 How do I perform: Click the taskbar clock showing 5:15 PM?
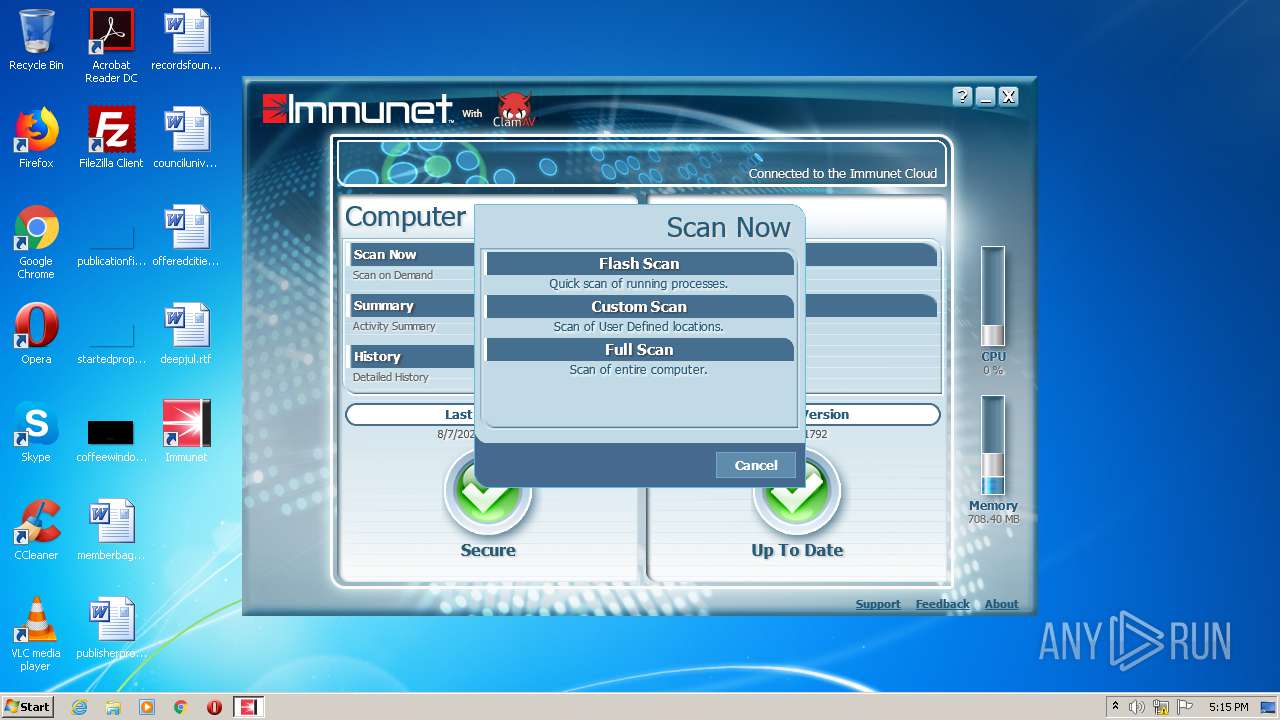(x=1228, y=707)
